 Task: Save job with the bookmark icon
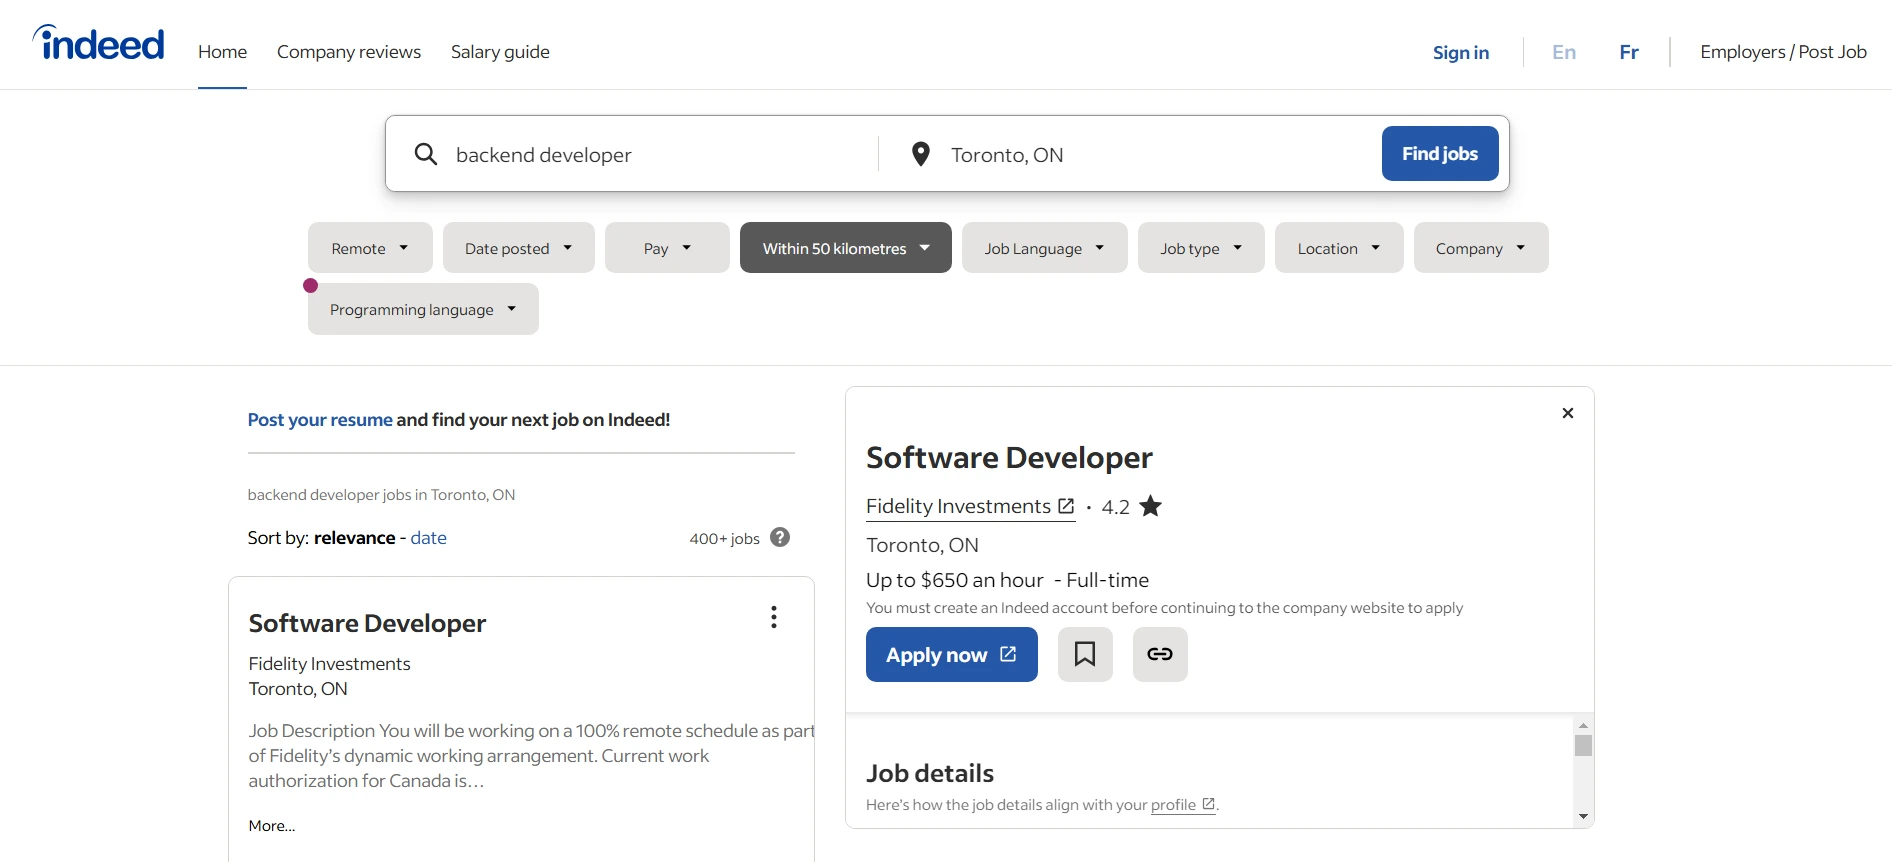tap(1085, 654)
